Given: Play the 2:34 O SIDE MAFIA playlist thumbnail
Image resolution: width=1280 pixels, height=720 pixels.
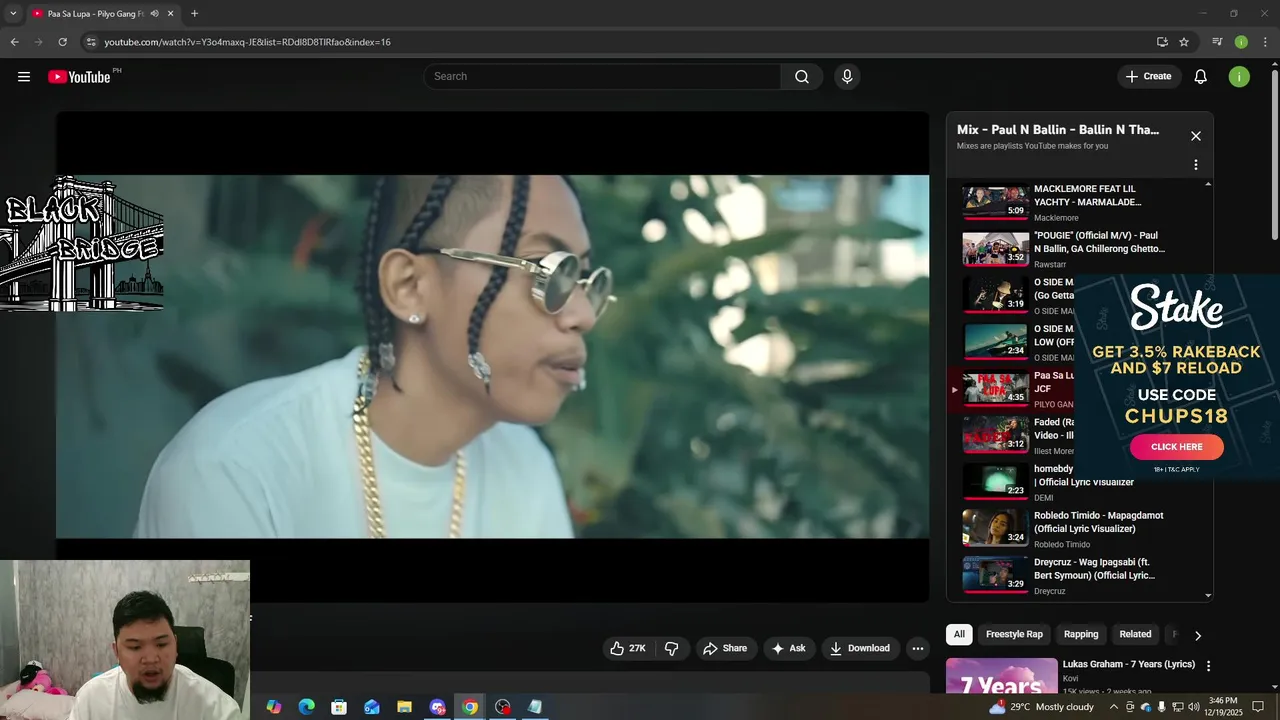Looking at the screenshot, I should click(995, 342).
